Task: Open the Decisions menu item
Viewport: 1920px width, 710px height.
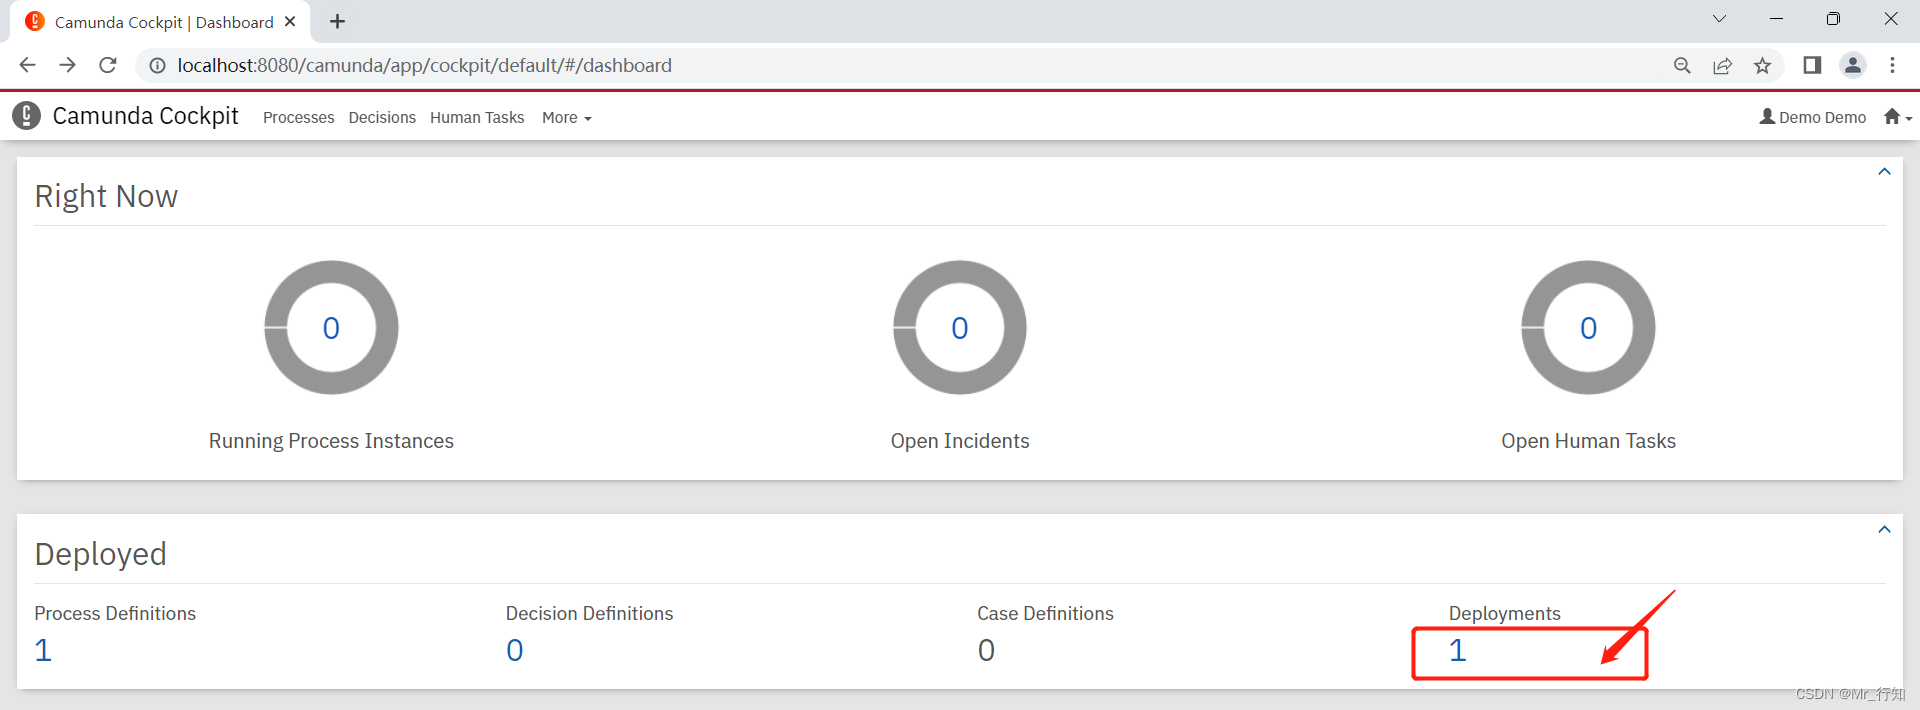Action: click(382, 118)
